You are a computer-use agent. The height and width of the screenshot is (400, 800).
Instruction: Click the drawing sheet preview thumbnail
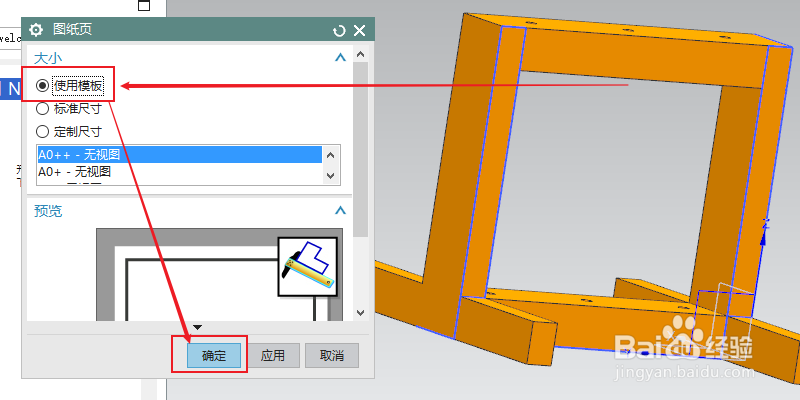219,274
